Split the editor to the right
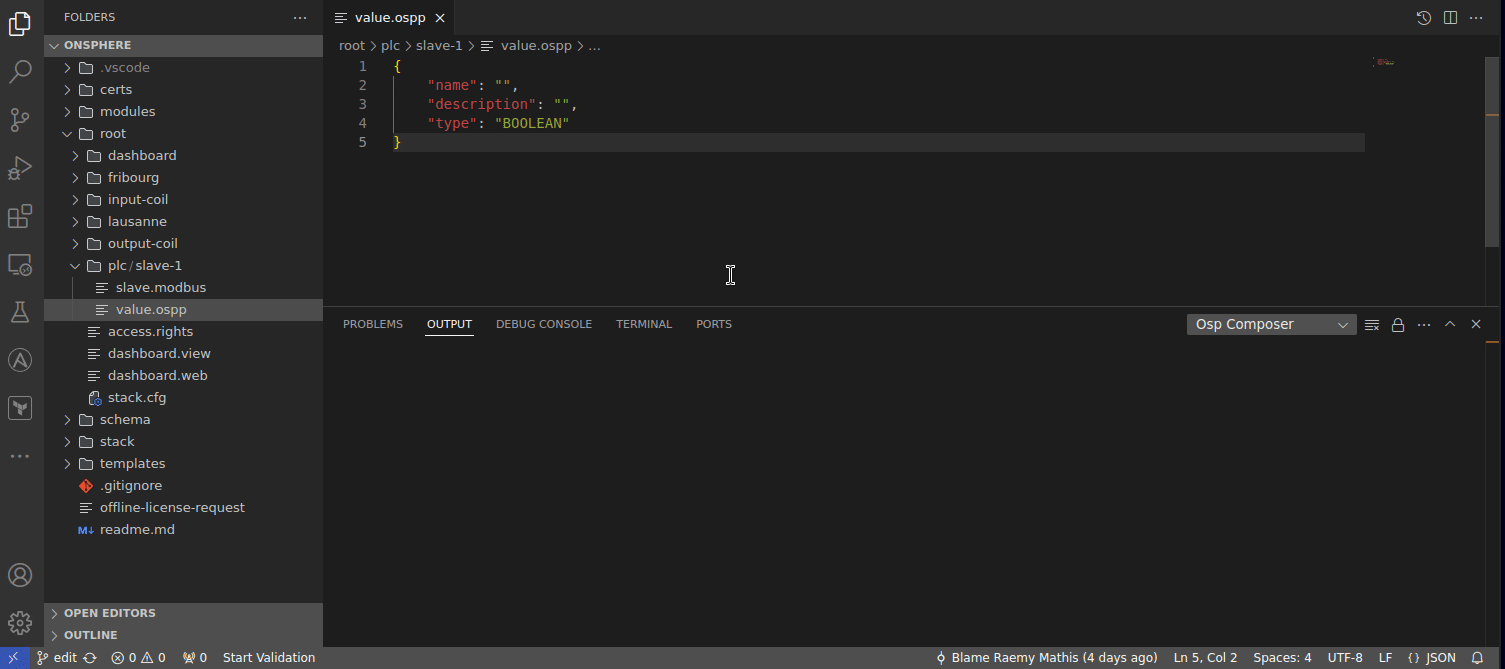 [x=1450, y=18]
